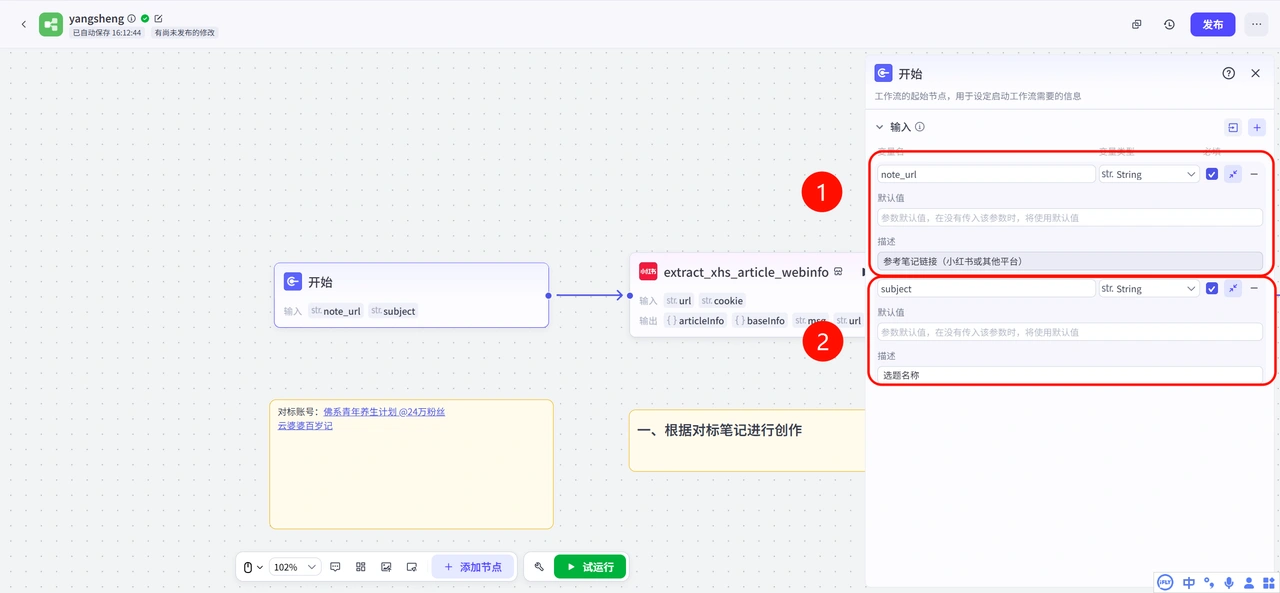Click the edit pencil icon next to yangsheng
The width and height of the screenshot is (1280, 593).
[x=159, y=18]
